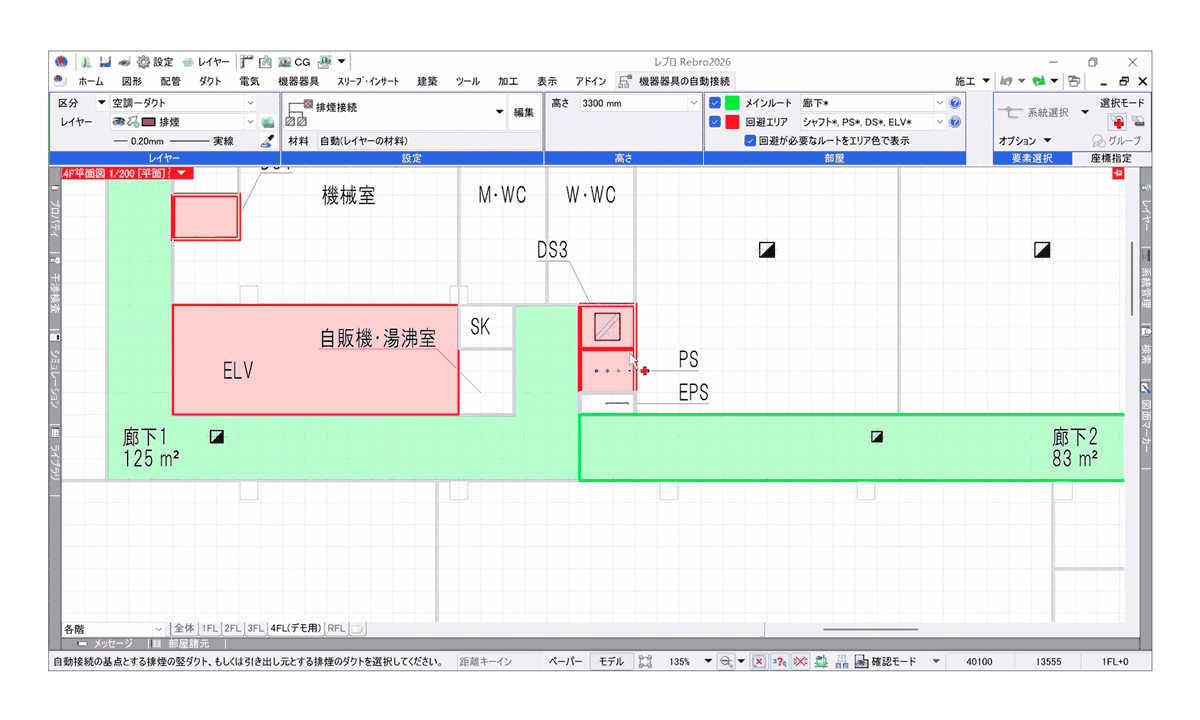
Task: Pick the eyedropper icon in the レイヤー panel
Action: tap(268, 141)
